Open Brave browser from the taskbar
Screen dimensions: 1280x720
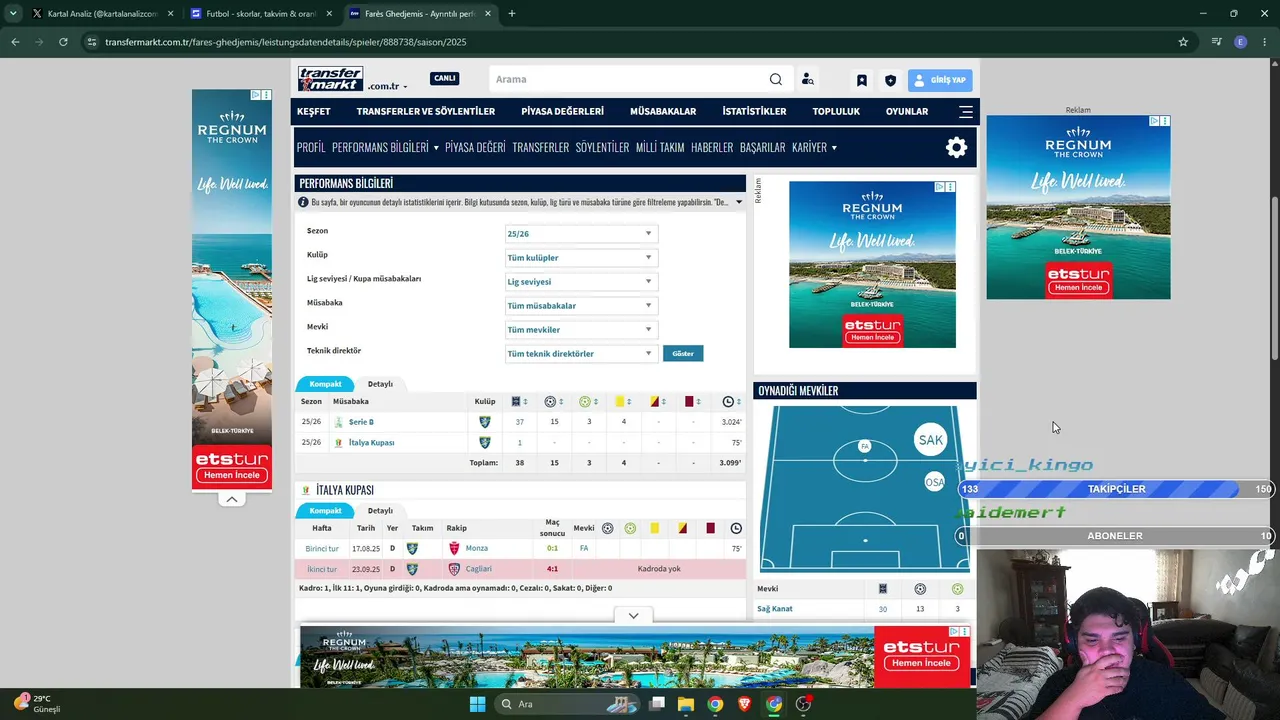pos(744,704)
